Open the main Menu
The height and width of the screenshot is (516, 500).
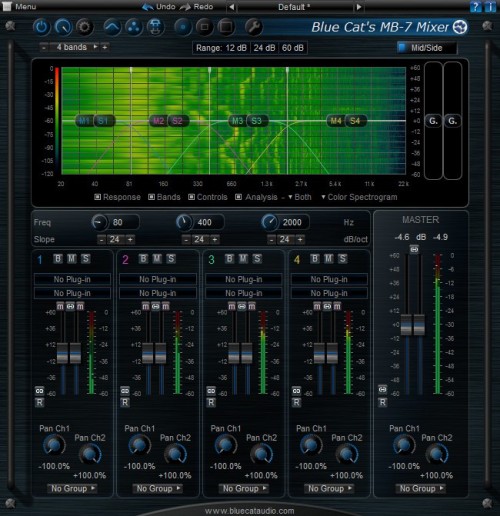click(x=20, y=6)
